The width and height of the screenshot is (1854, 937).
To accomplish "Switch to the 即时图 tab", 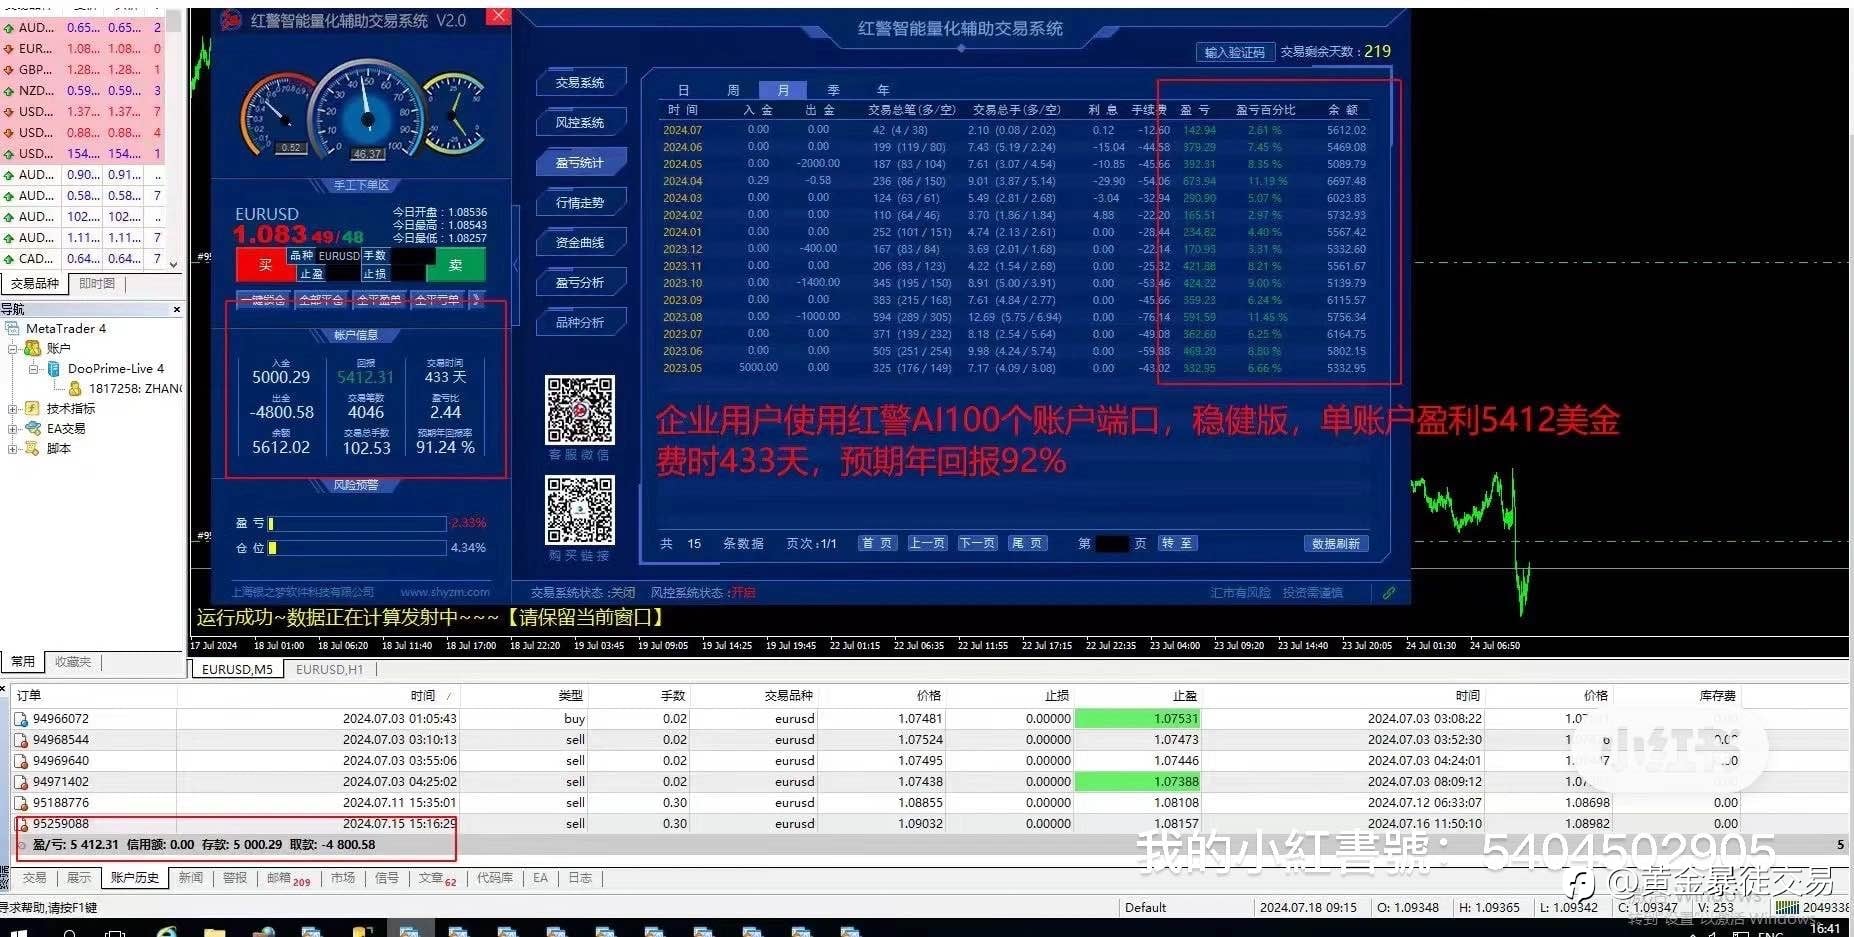I will [x=97, y=284].
